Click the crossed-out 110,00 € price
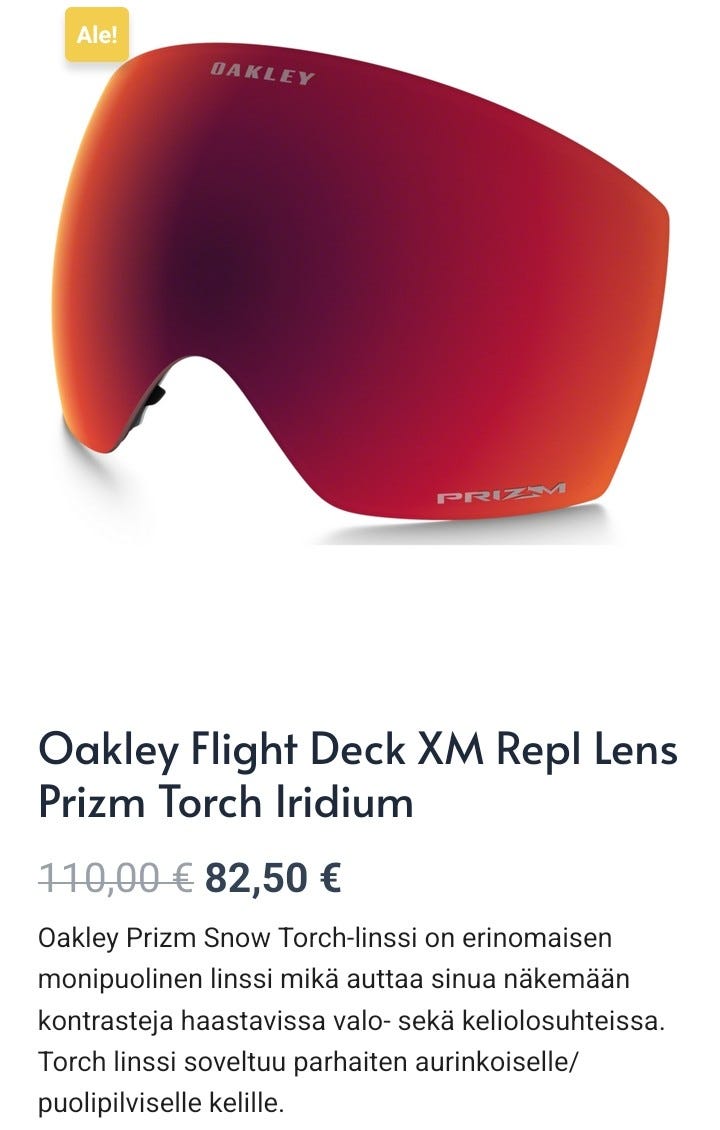The height and width of the screenshot is (1130, 720). pos(116,878)
